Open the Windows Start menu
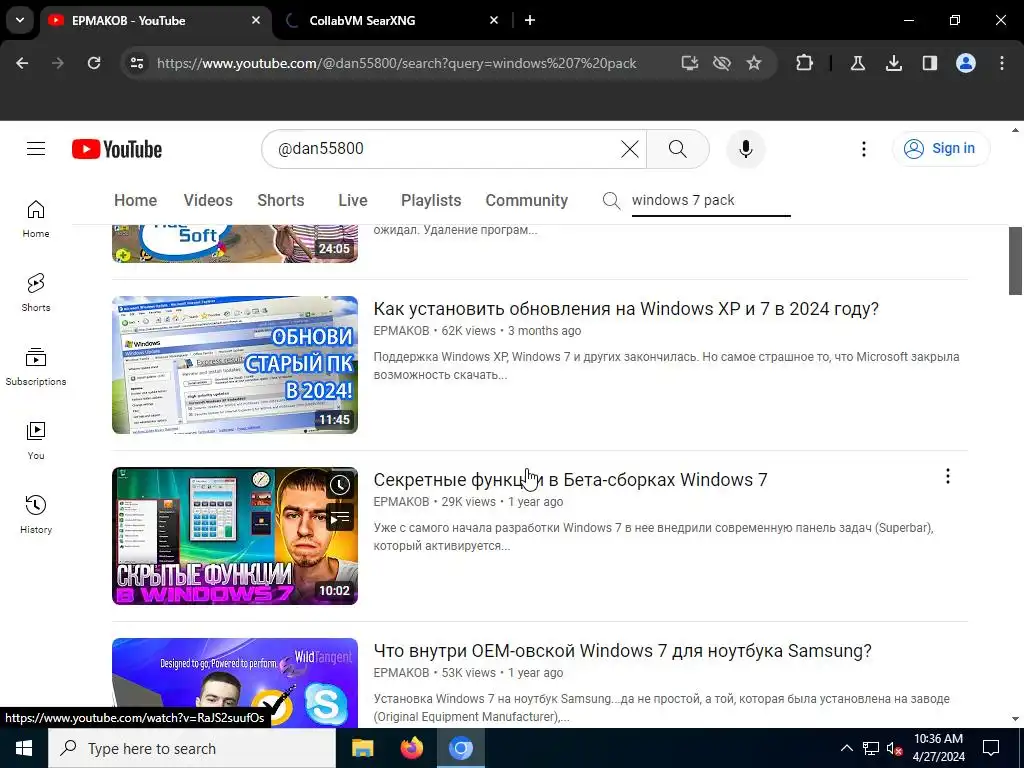1024x768 pixels. (x=24, y=748)
